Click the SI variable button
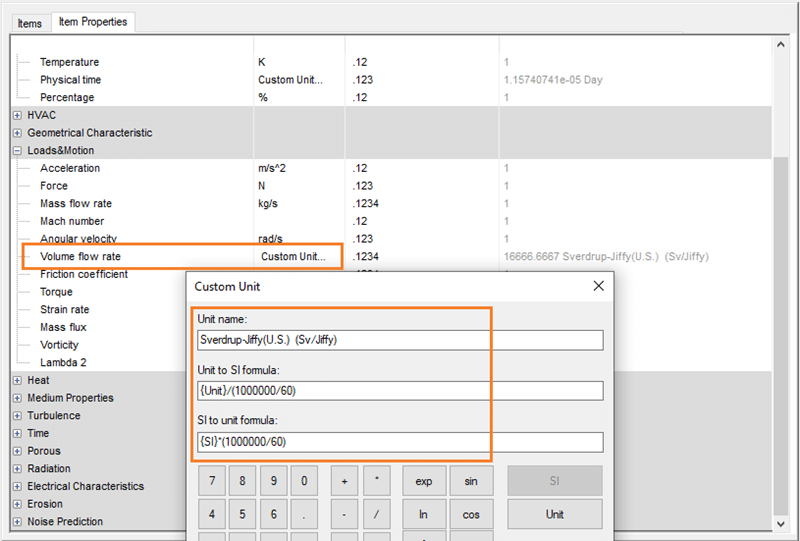800x541 pixels. [555, 481]
